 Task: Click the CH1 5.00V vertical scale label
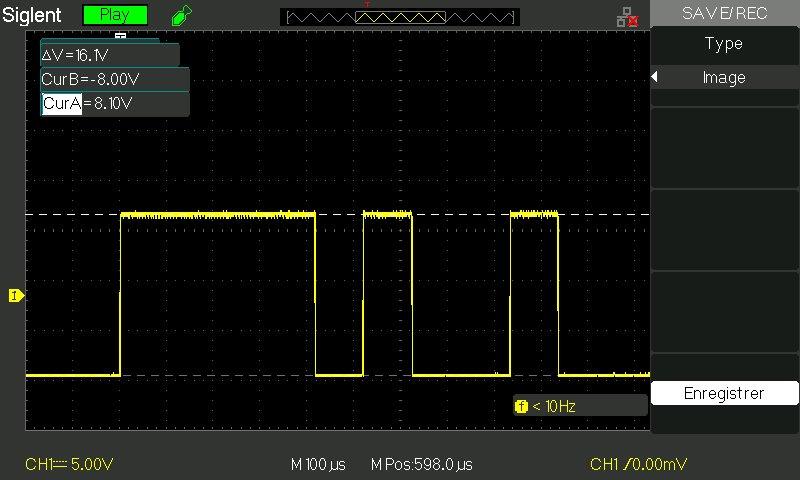click(x=70, y=465)
